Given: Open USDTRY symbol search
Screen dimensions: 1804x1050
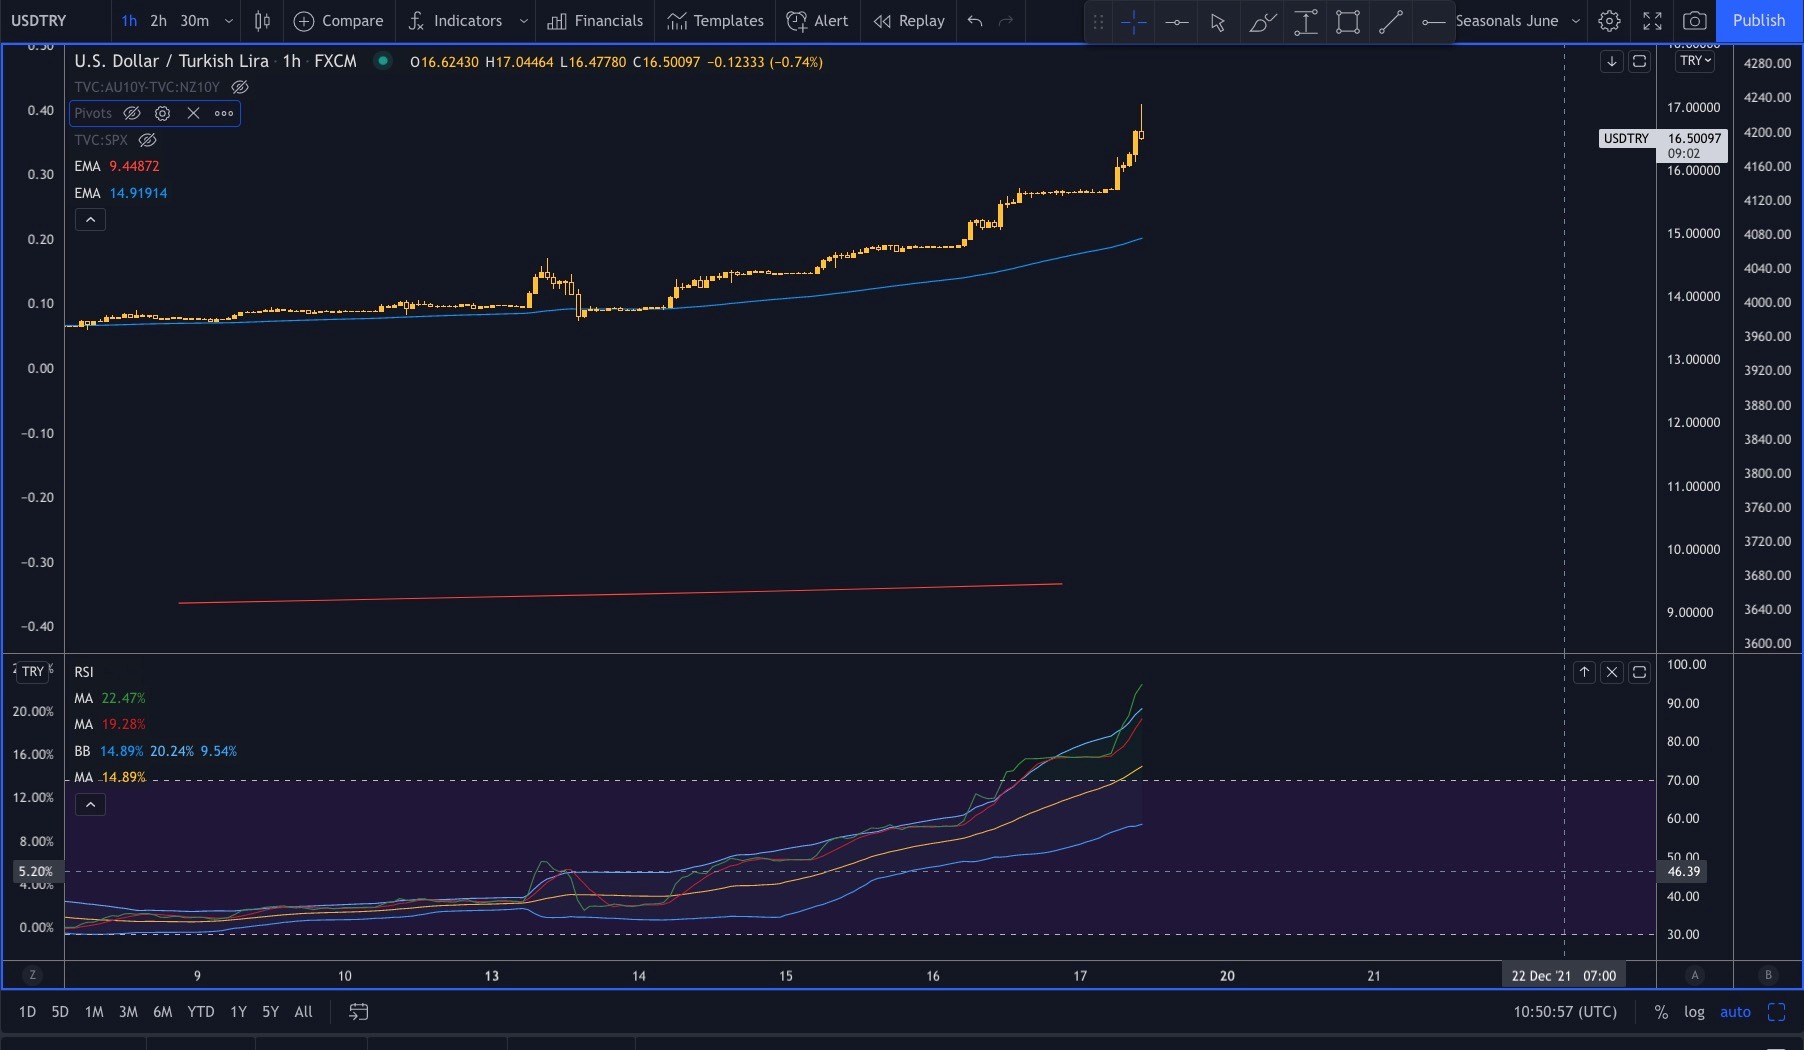Looking at the screenshot, I should click(x=39, y=21).
